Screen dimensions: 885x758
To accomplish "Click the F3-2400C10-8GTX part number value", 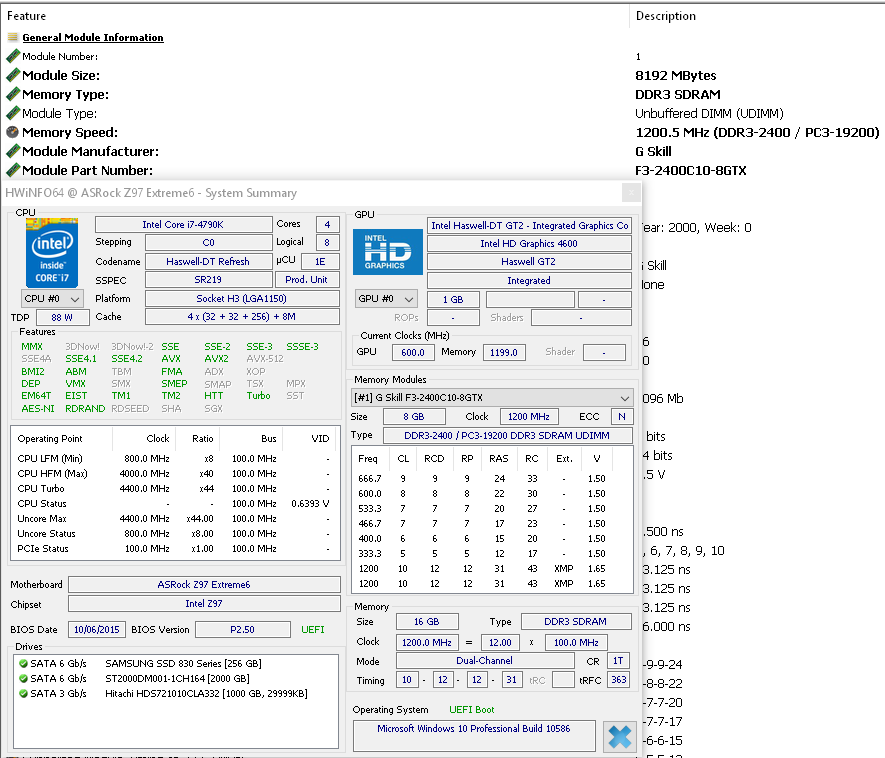I will [691, 170].
